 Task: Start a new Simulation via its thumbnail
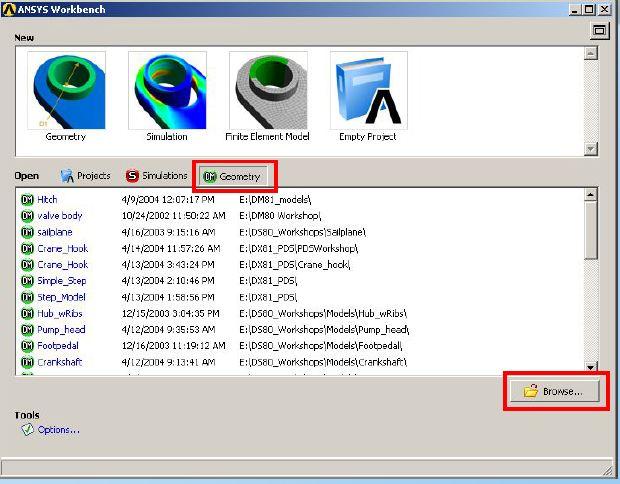click(167, 90)
